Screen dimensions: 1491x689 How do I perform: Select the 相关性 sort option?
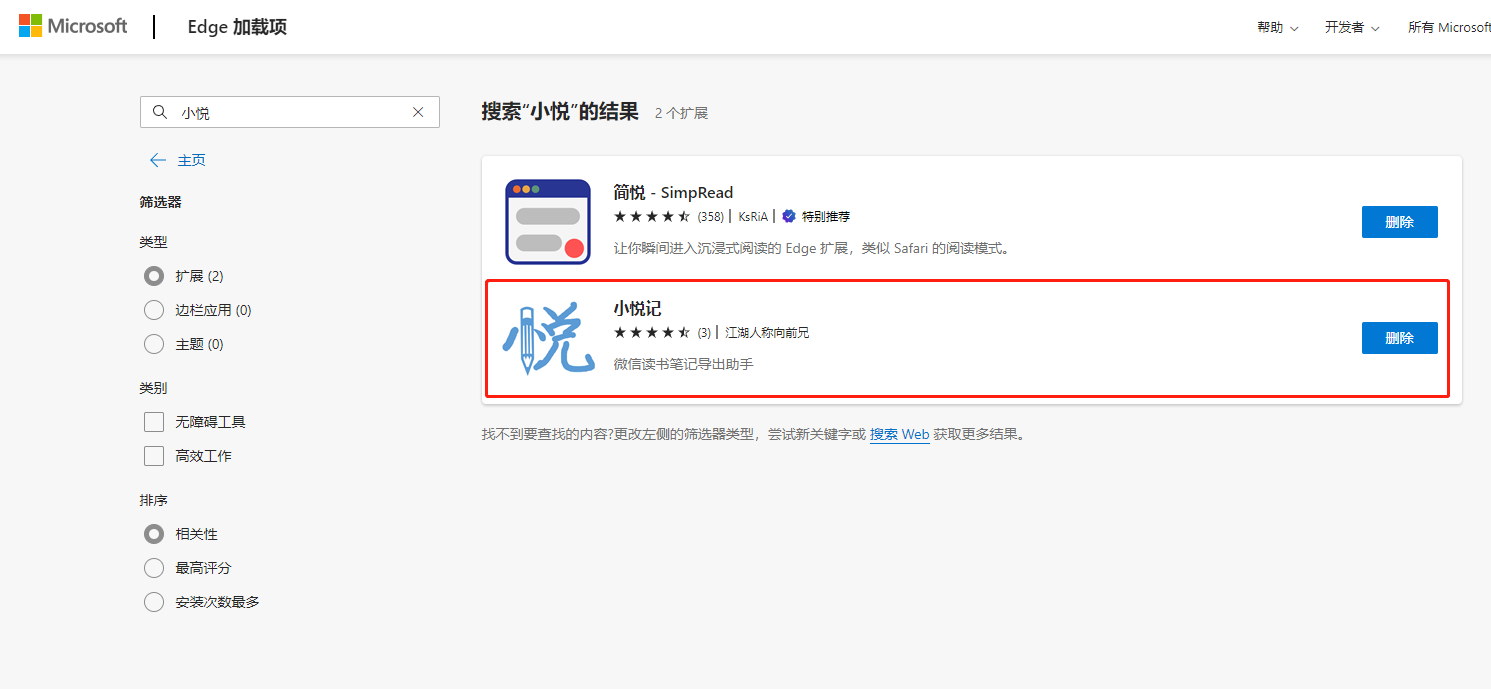154,534
